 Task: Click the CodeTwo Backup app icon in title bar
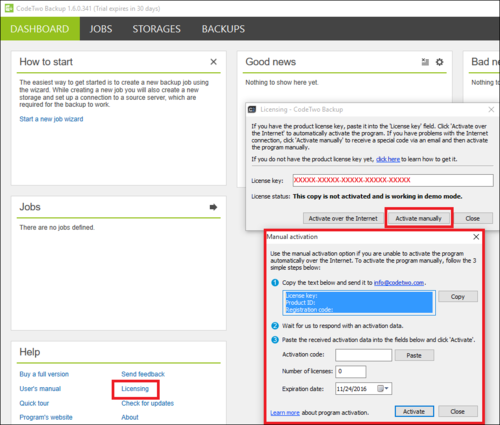point(9,8)
